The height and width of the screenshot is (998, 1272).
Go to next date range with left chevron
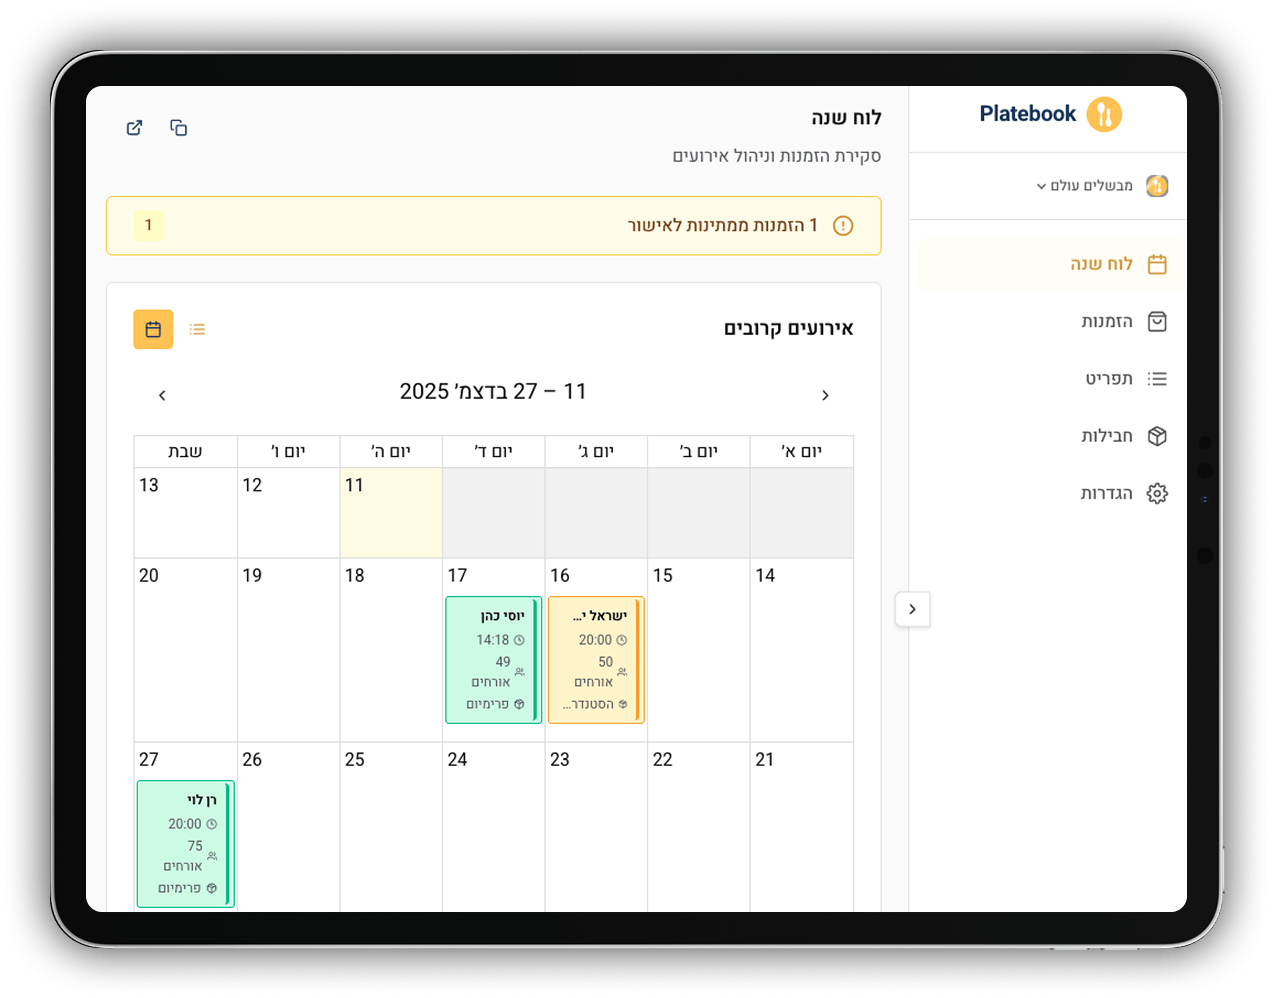click(x=162, y=396)
